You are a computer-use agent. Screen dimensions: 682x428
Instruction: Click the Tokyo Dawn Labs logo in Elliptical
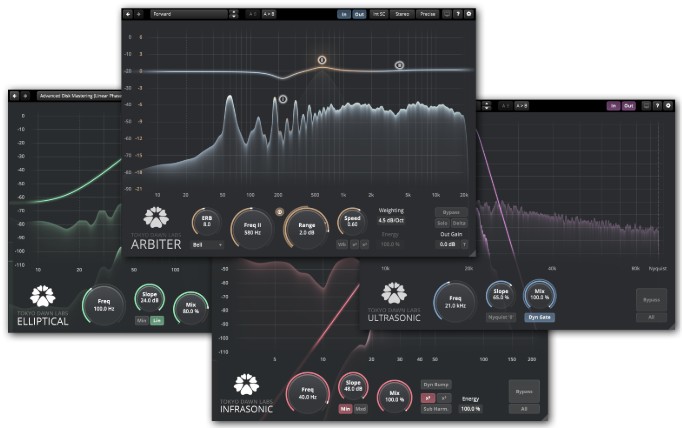(43, 296)
